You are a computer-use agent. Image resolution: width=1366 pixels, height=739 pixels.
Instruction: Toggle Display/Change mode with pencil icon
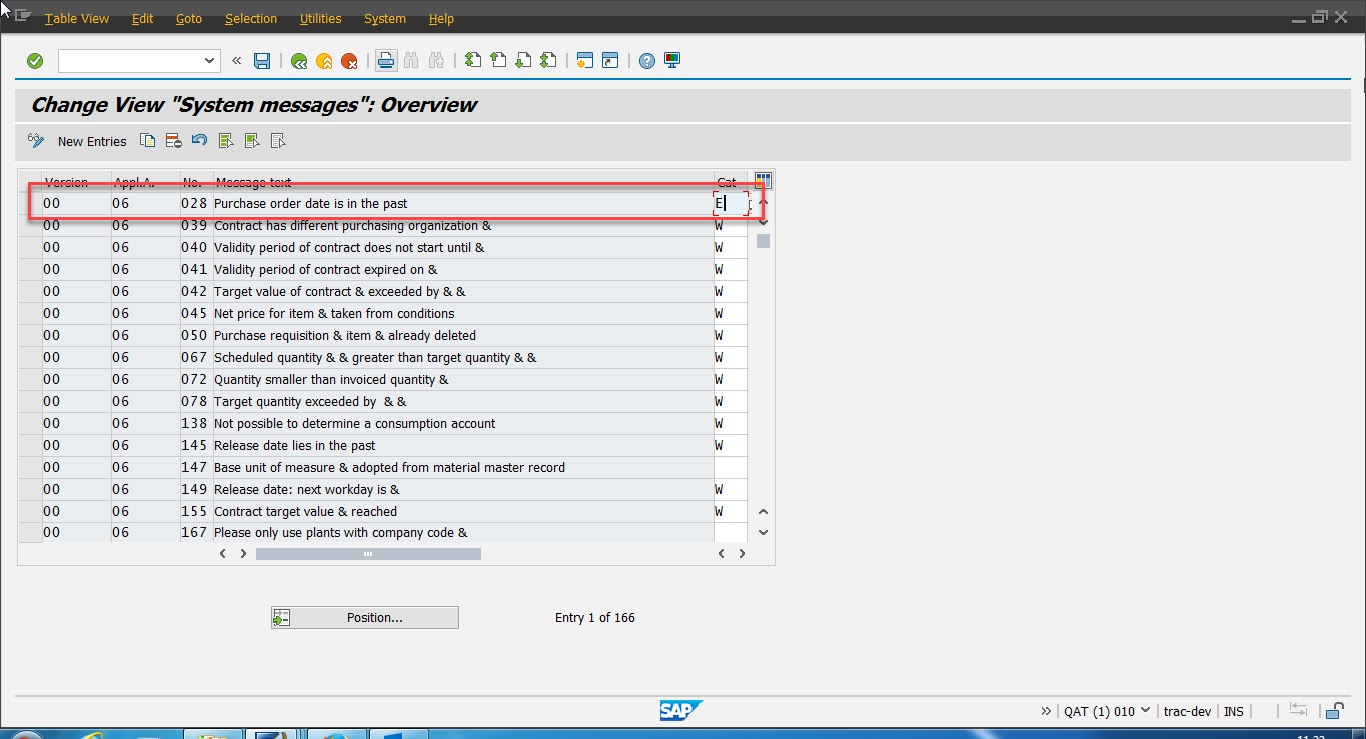36,141
